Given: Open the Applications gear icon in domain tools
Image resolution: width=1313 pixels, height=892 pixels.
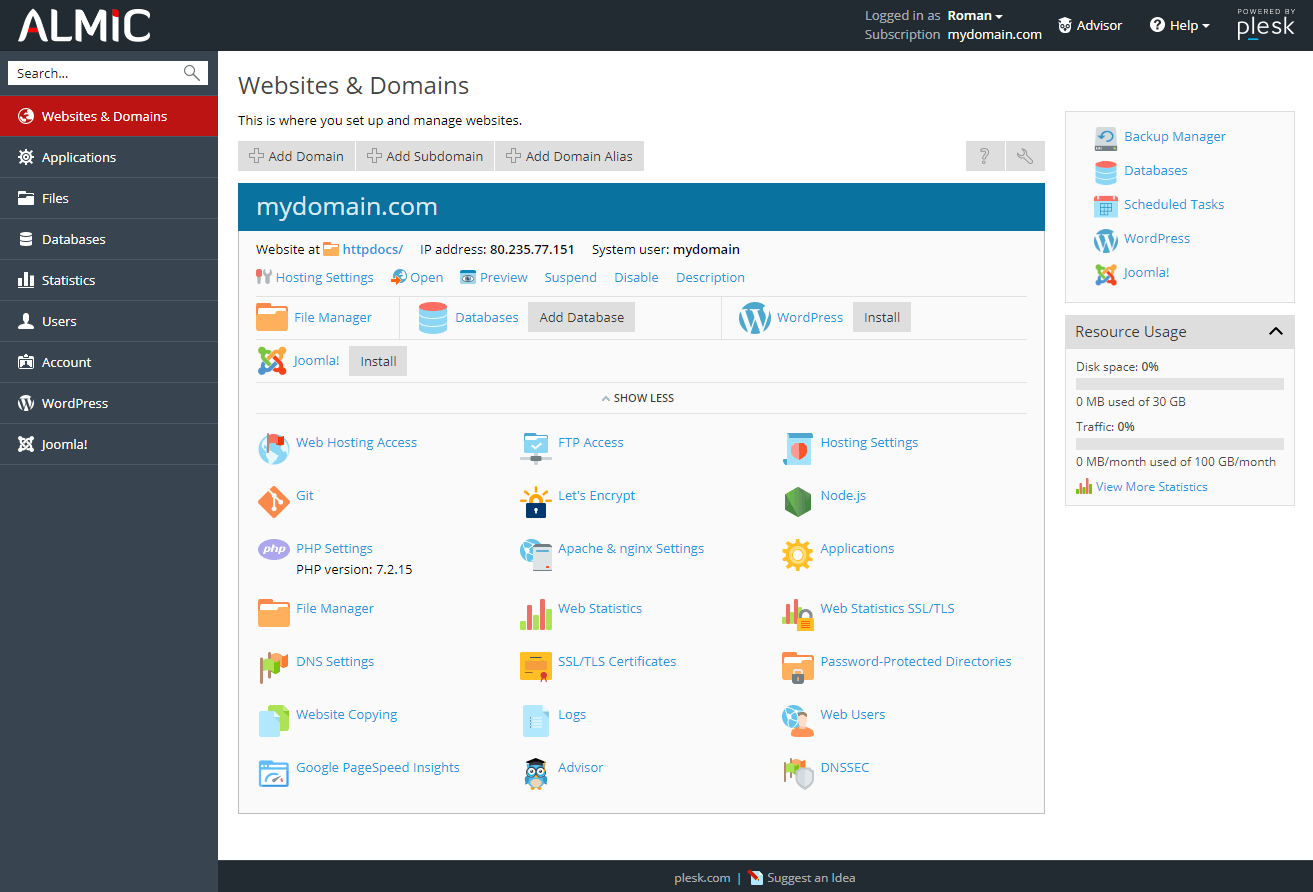Looking at the screenshot, I should 797,554.
